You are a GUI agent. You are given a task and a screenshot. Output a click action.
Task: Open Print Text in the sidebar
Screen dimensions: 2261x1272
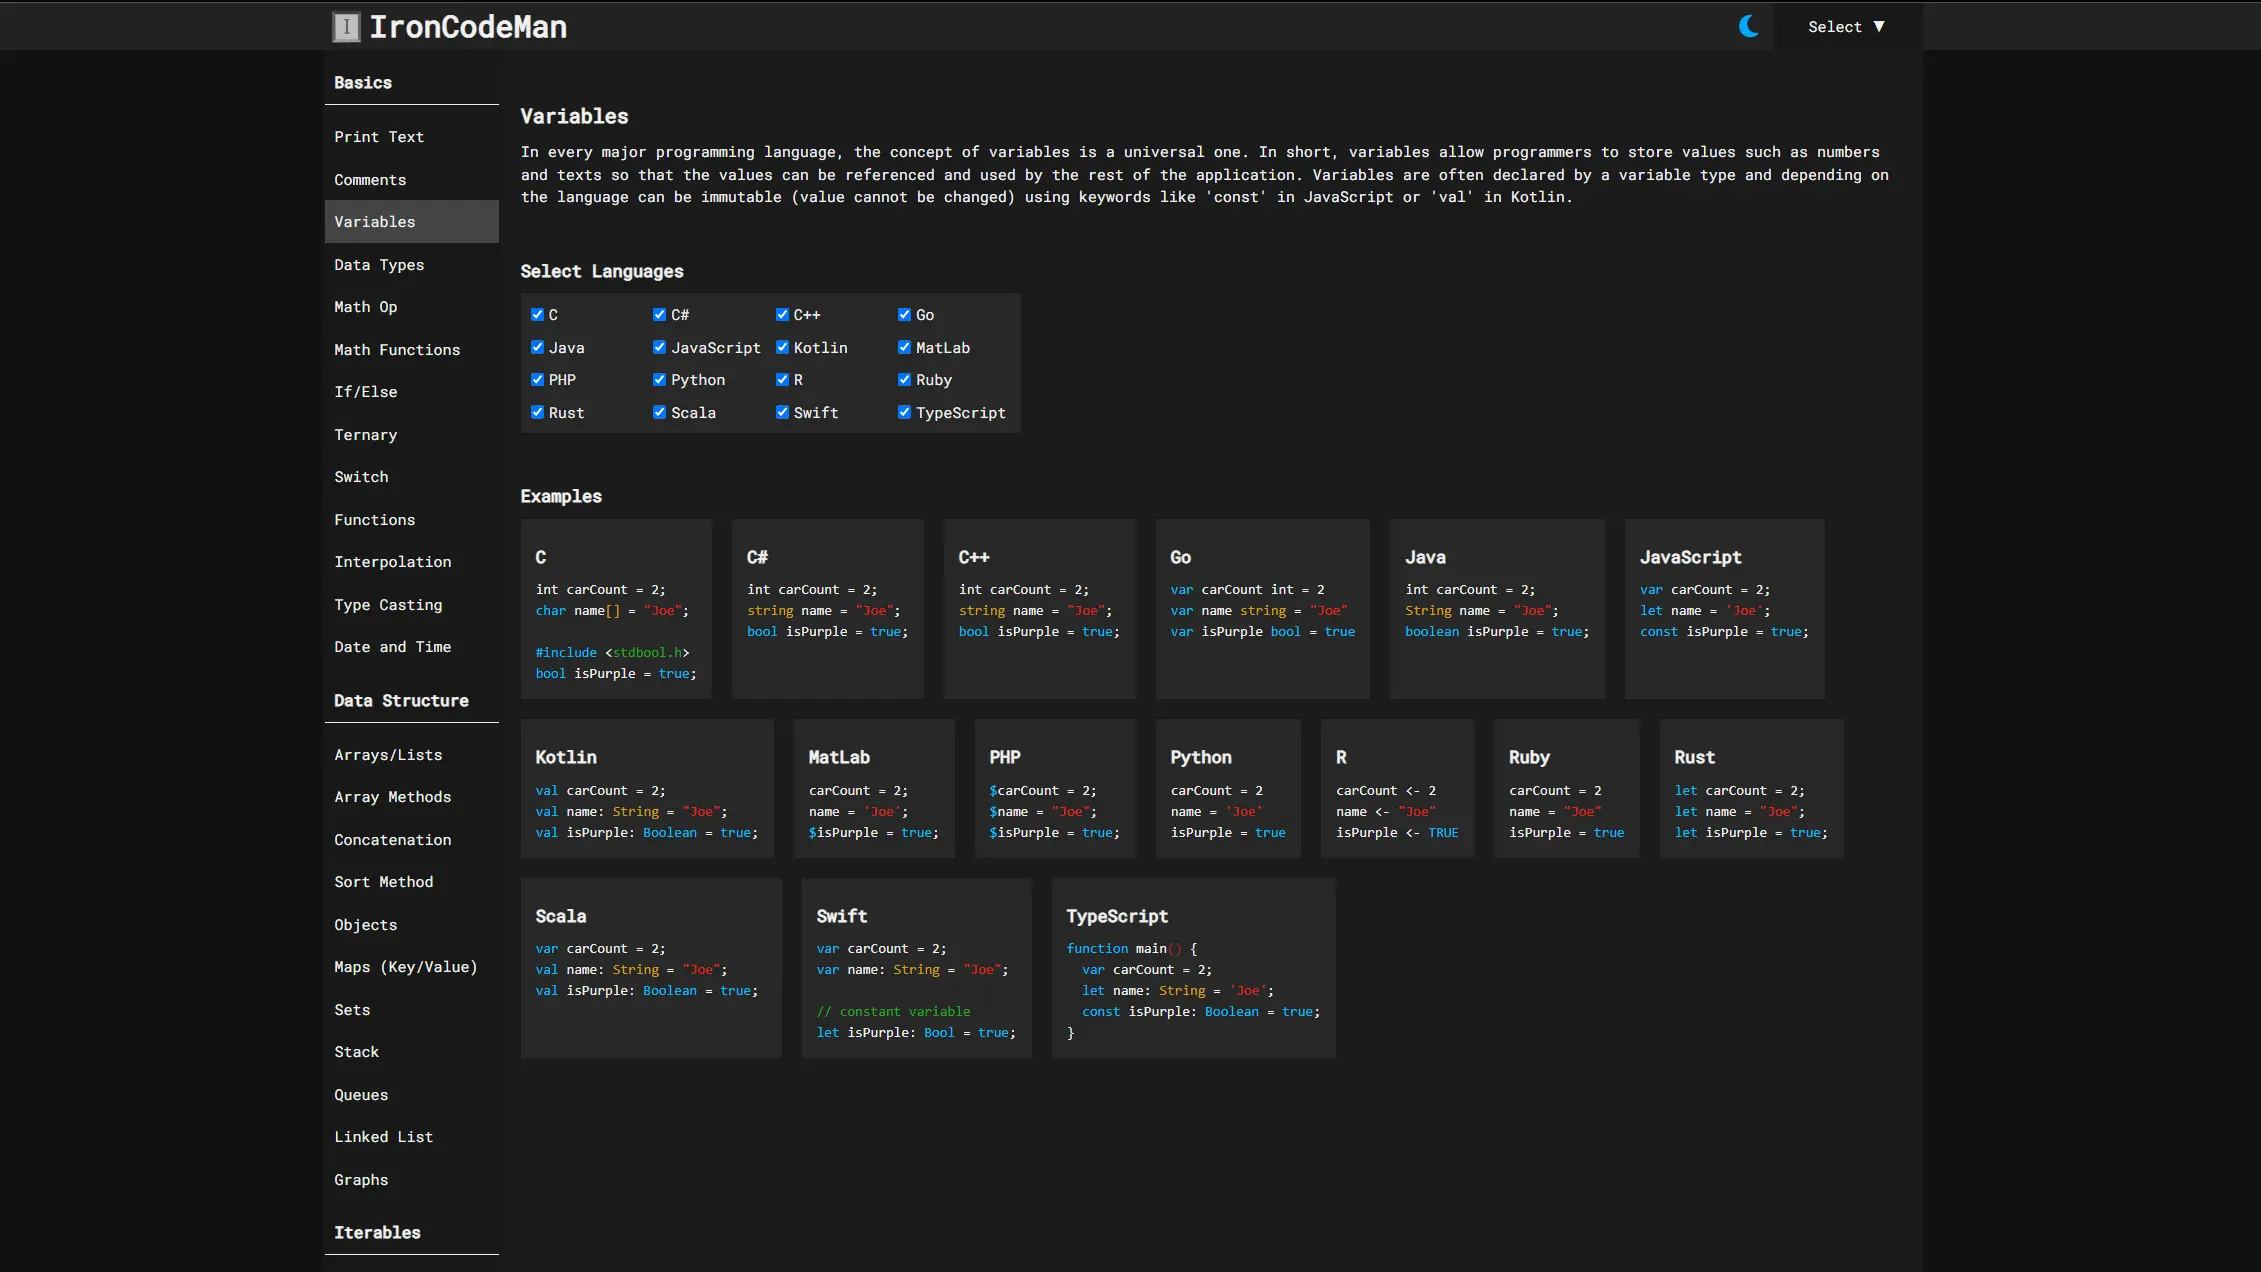(x=411, y=137)
